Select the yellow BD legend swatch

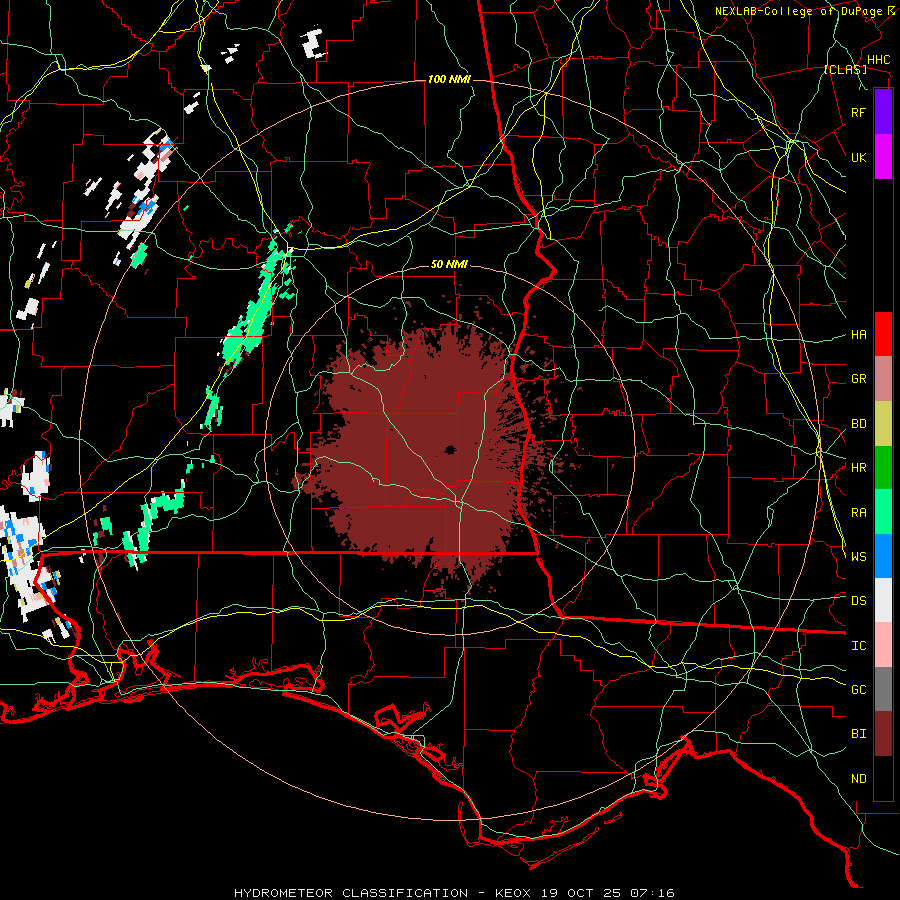[883, 423]
